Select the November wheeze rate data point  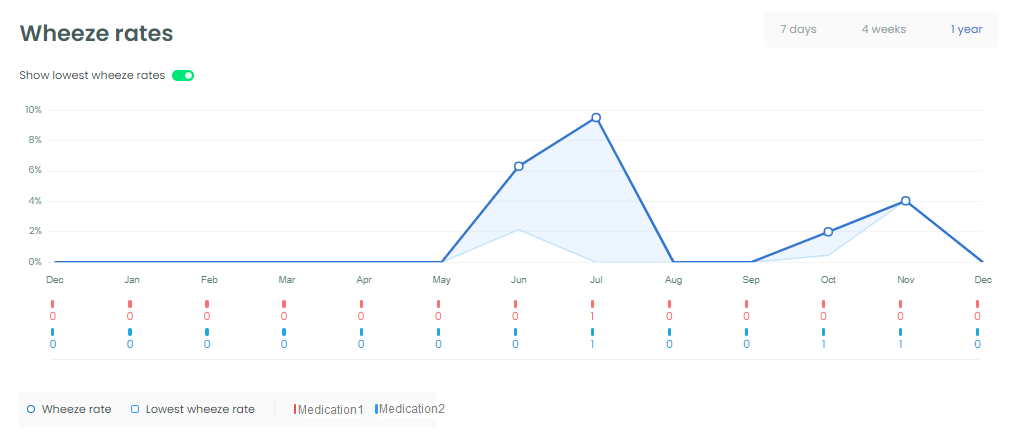(905, 201)
